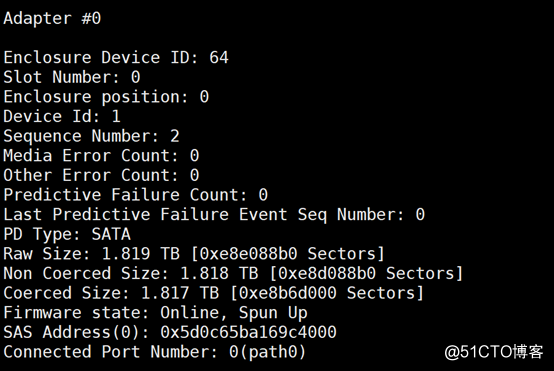This screenshot has height=371, width=554.
Task: Click the PD Type SATA text
Action: [x=67, y=235]
